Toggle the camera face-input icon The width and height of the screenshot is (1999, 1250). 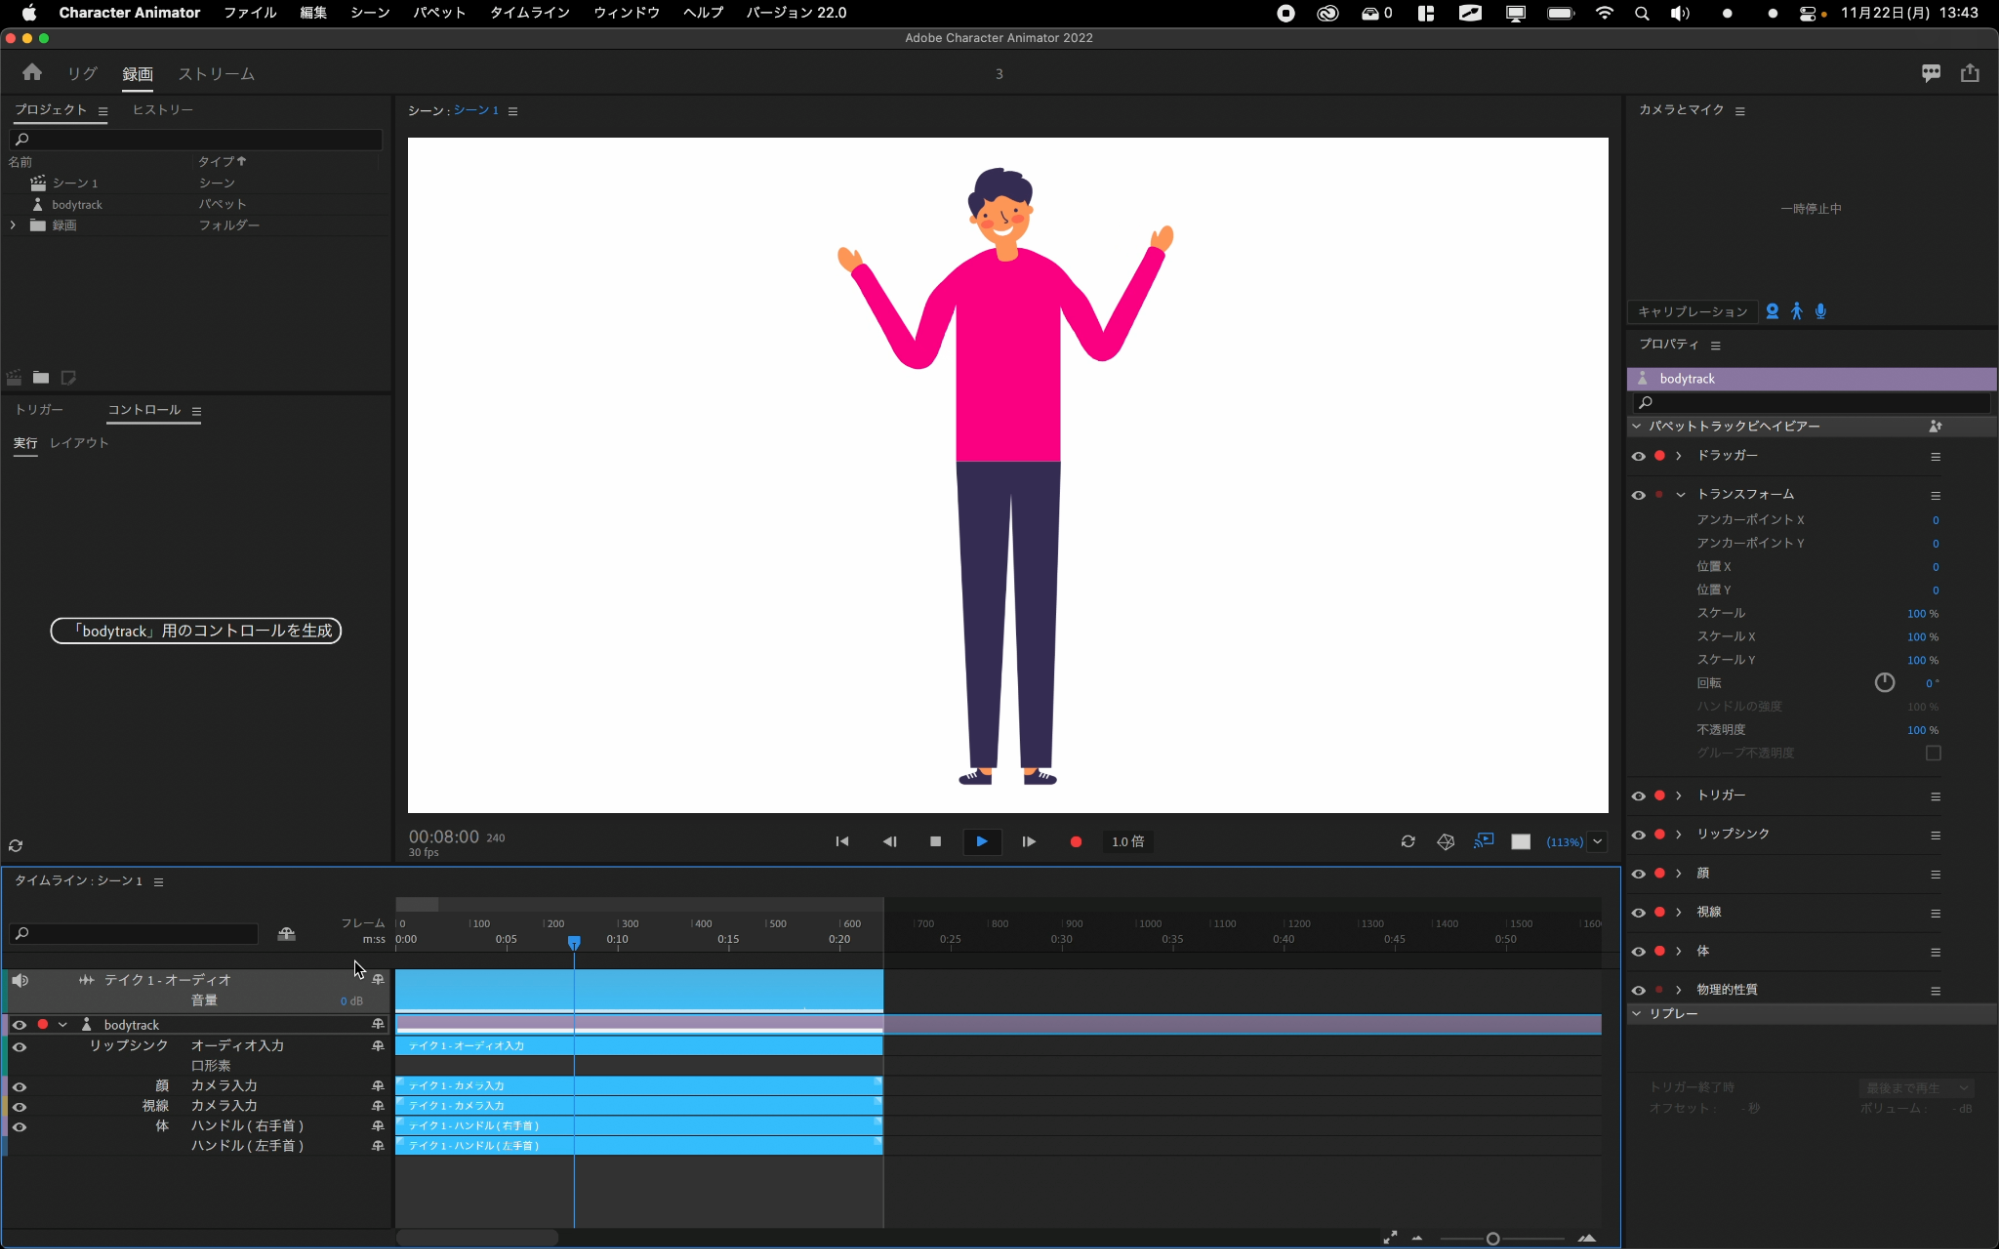click(1772, 312)
